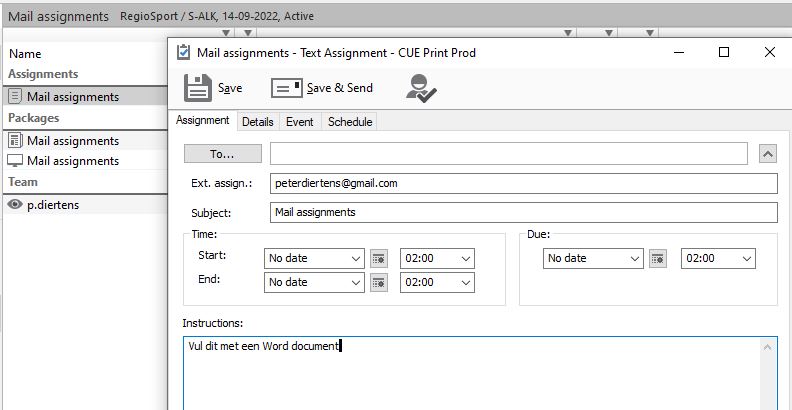Open the End time 02:00 dropdown
The height and width of the screenshot is (410, 792).
pyautogui.click(x=465, y=282)
